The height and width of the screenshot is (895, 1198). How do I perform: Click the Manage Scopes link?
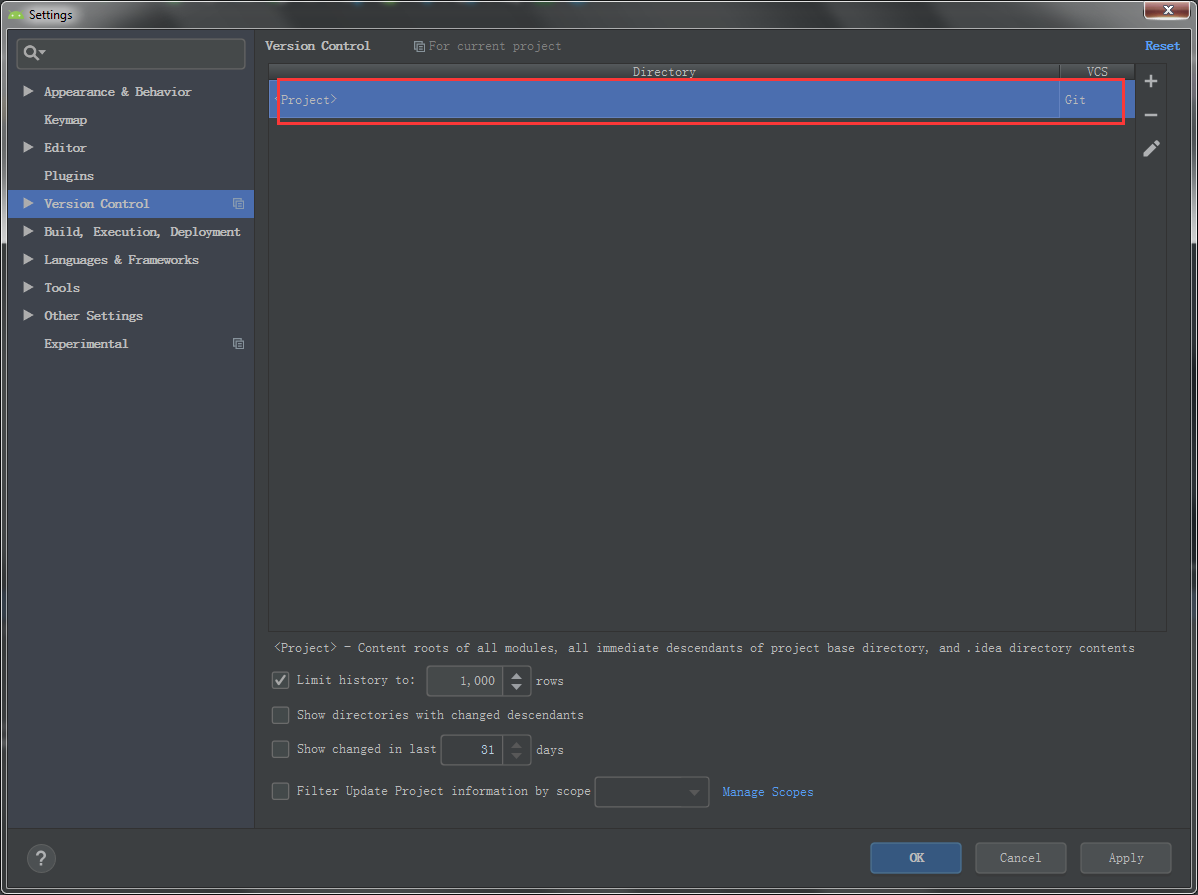pos(767,791)
